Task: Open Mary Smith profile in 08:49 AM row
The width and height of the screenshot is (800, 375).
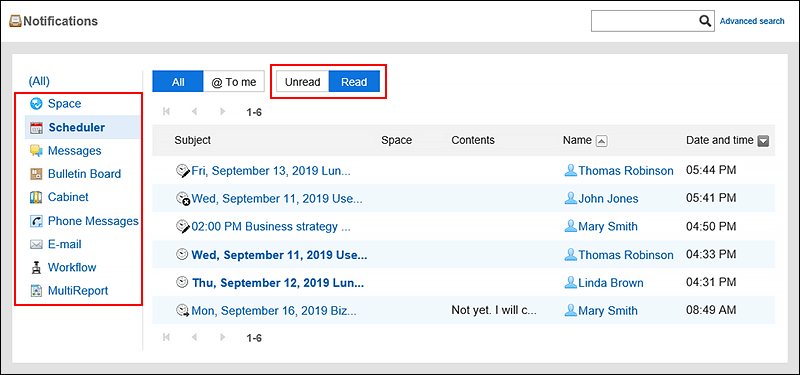Action: (x=608, y=310)
